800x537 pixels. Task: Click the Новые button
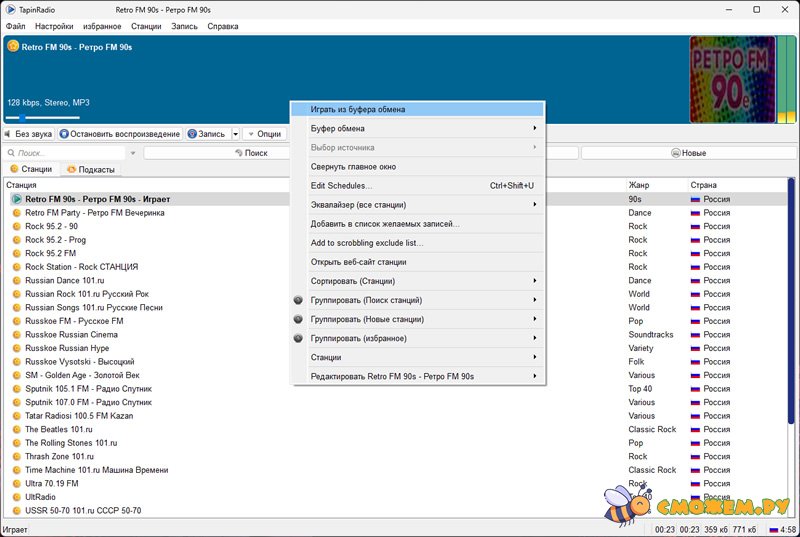687,153
